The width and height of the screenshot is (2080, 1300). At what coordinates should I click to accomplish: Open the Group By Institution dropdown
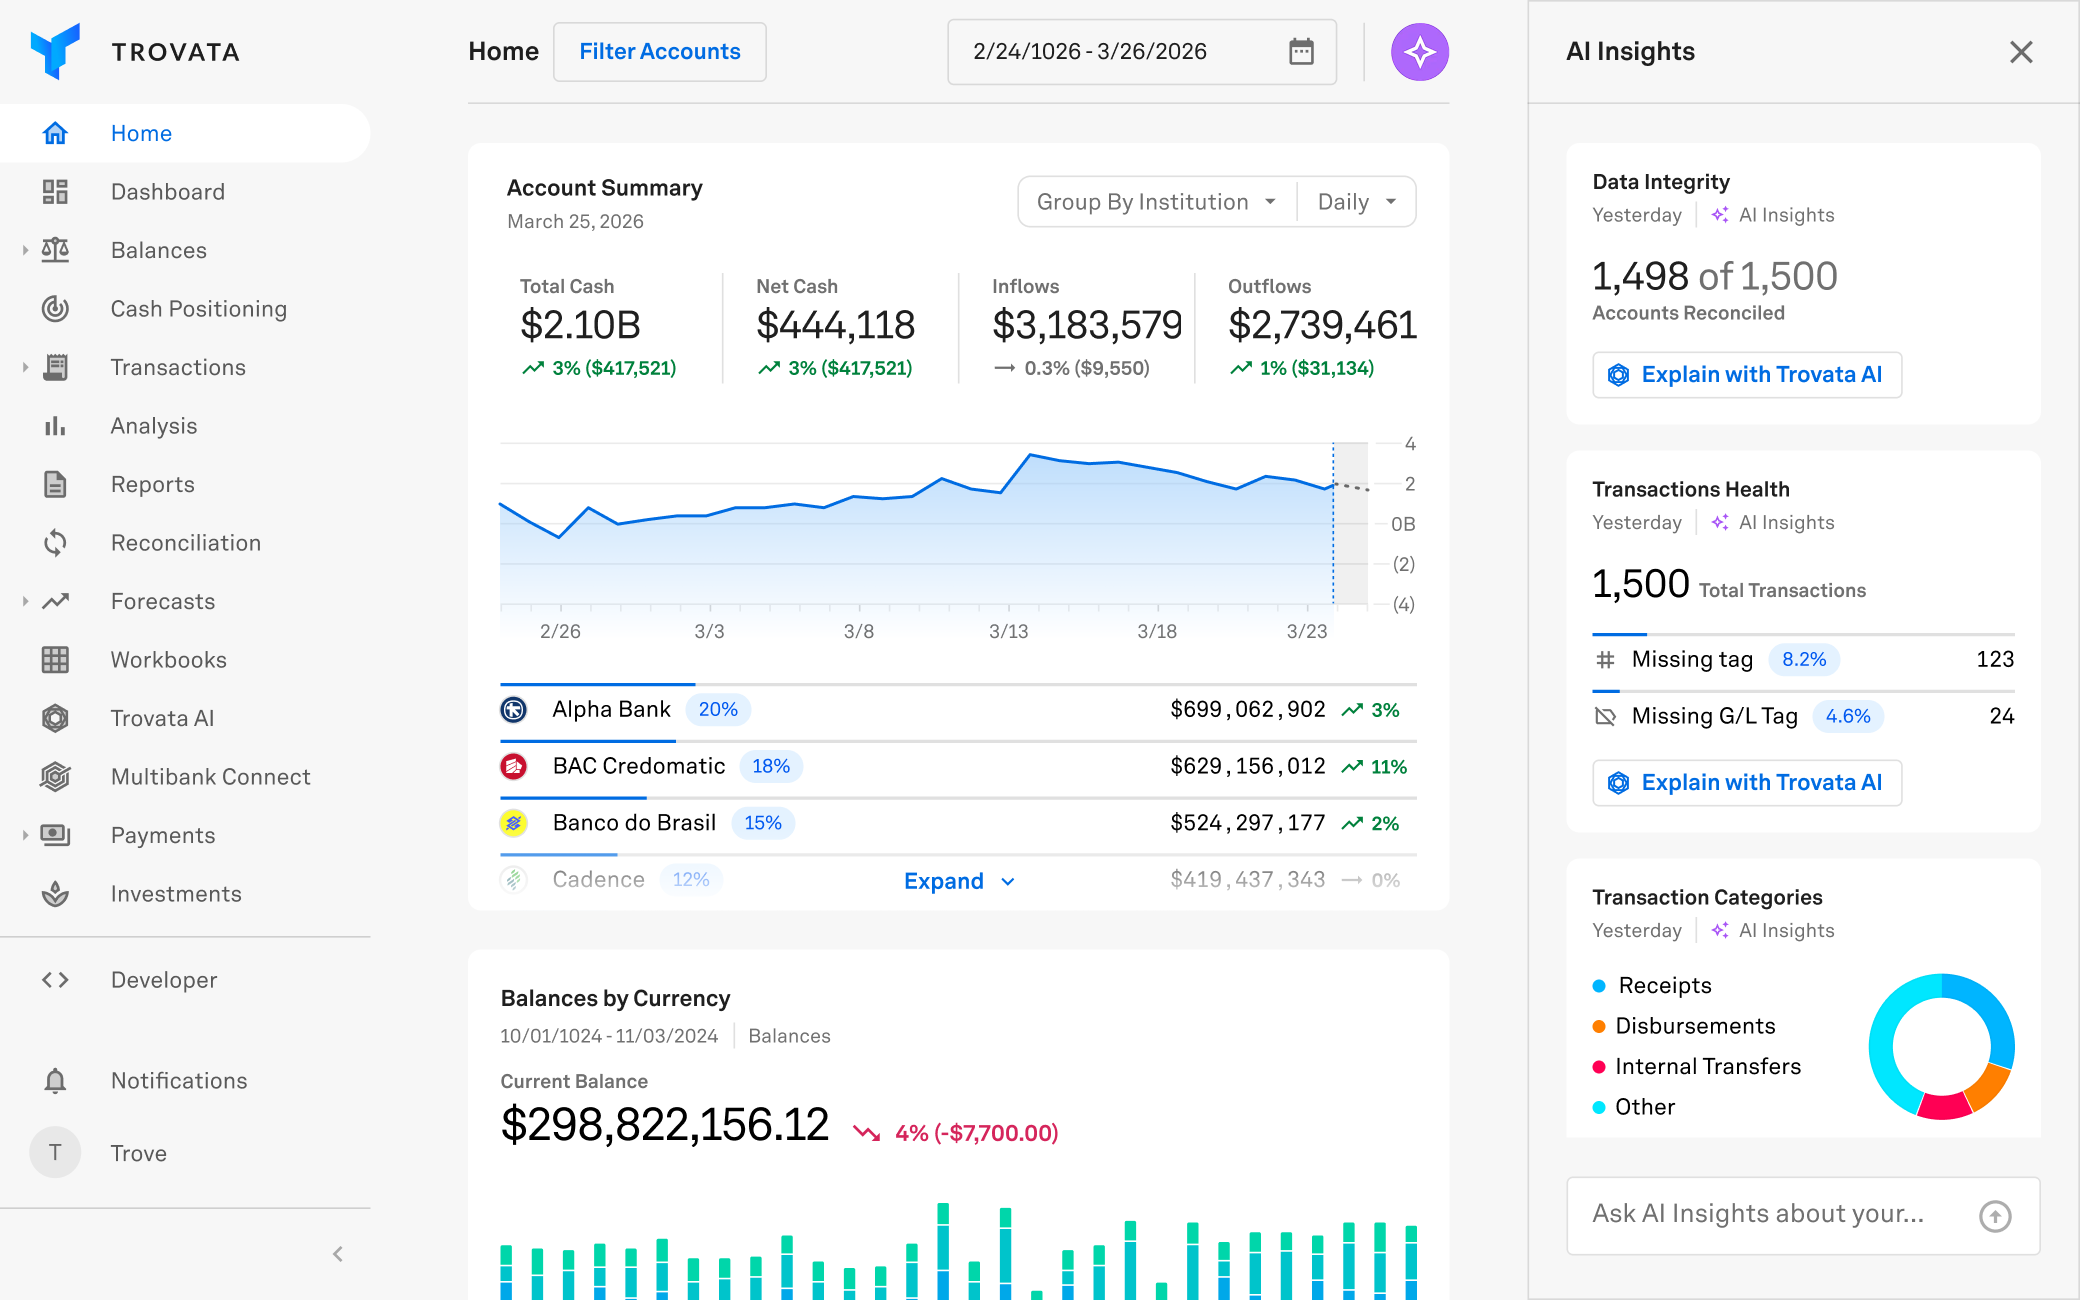coord(1156,202)
